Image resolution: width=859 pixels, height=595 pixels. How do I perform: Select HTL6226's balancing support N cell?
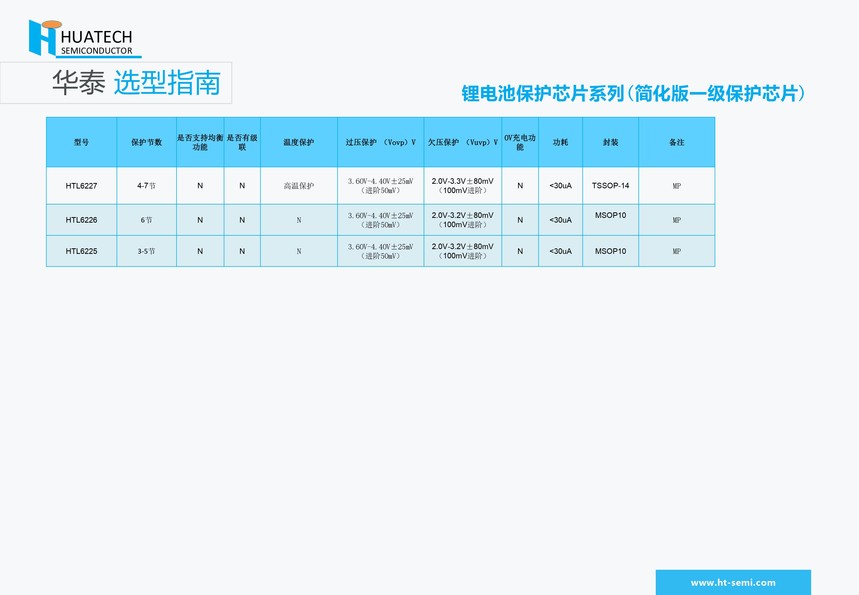pos(200,220)
